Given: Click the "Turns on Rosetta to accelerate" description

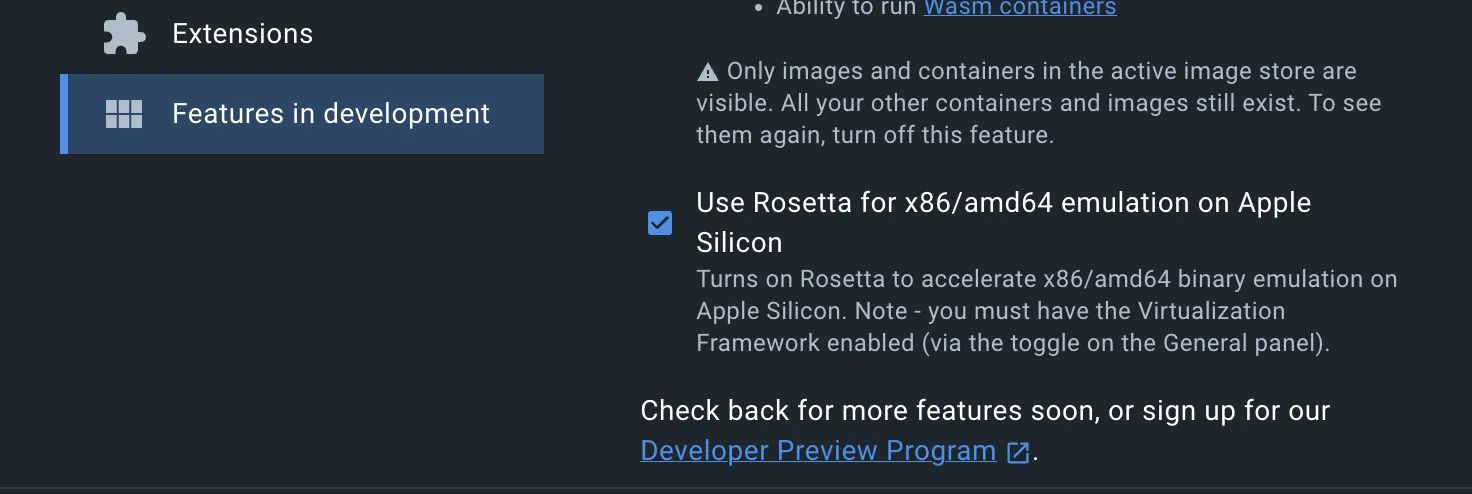Looking at the screenshot, I should tap(1046, 279).
